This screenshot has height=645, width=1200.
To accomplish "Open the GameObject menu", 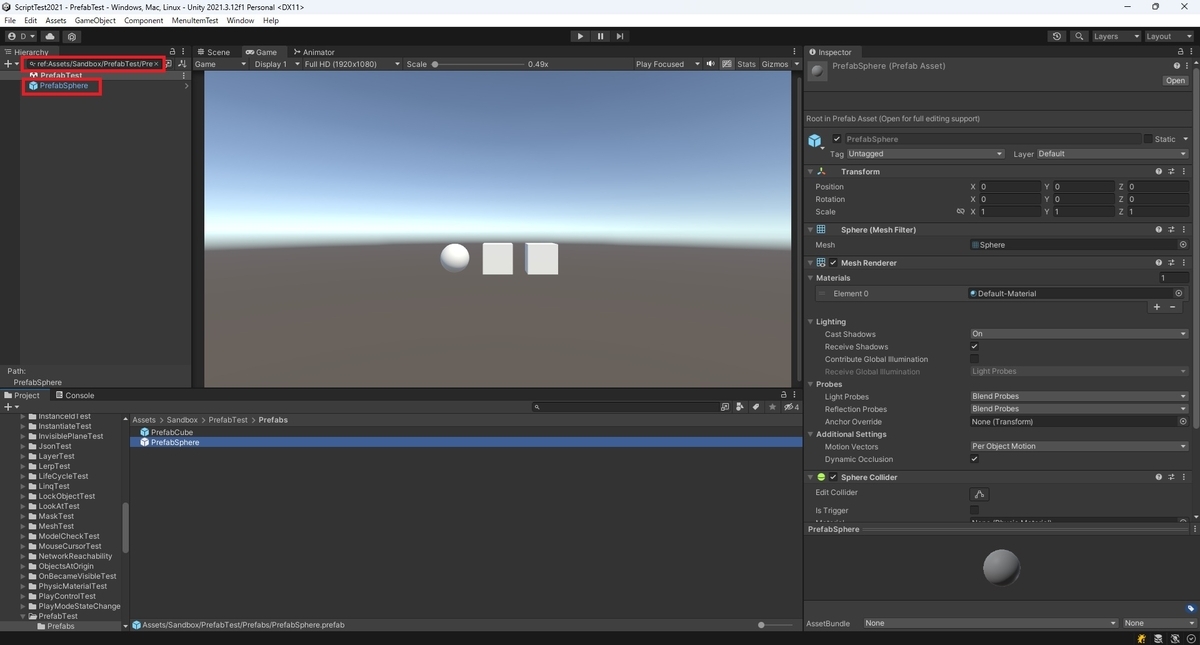I will click(95, 20).
